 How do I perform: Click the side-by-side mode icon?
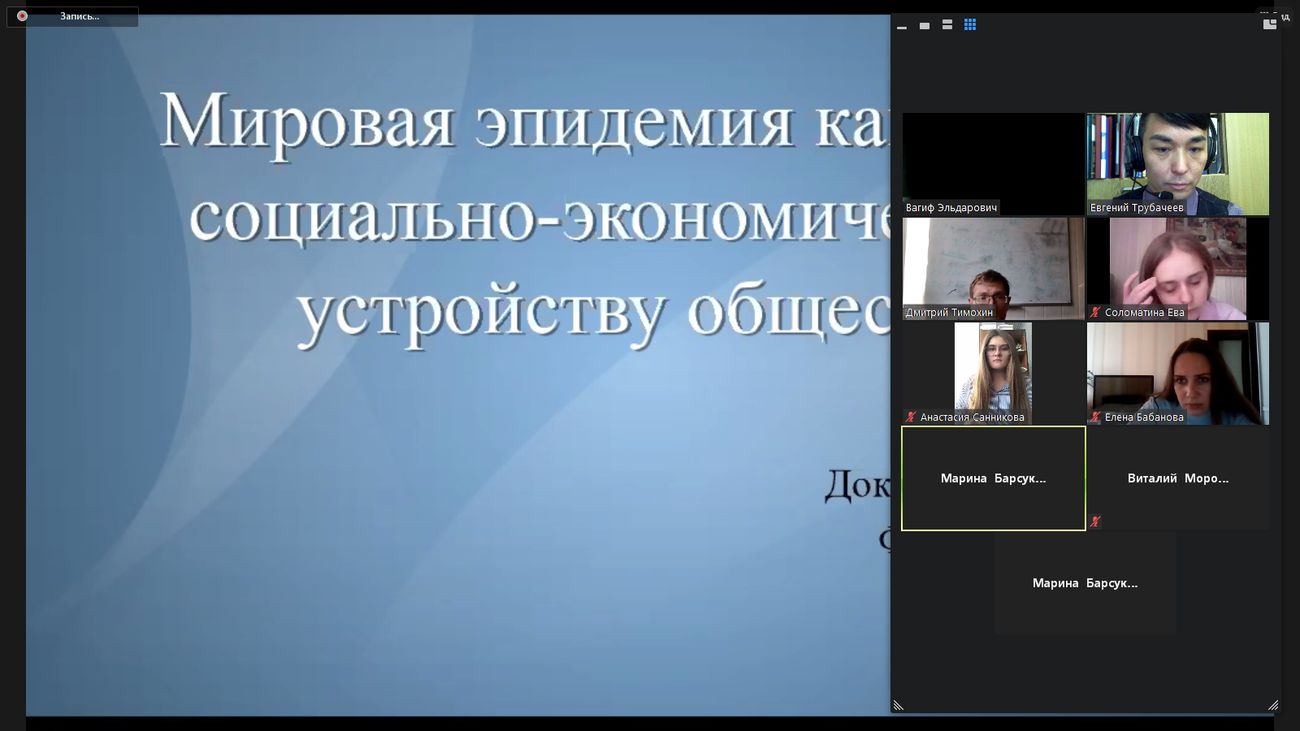[x=1270, y=23]
